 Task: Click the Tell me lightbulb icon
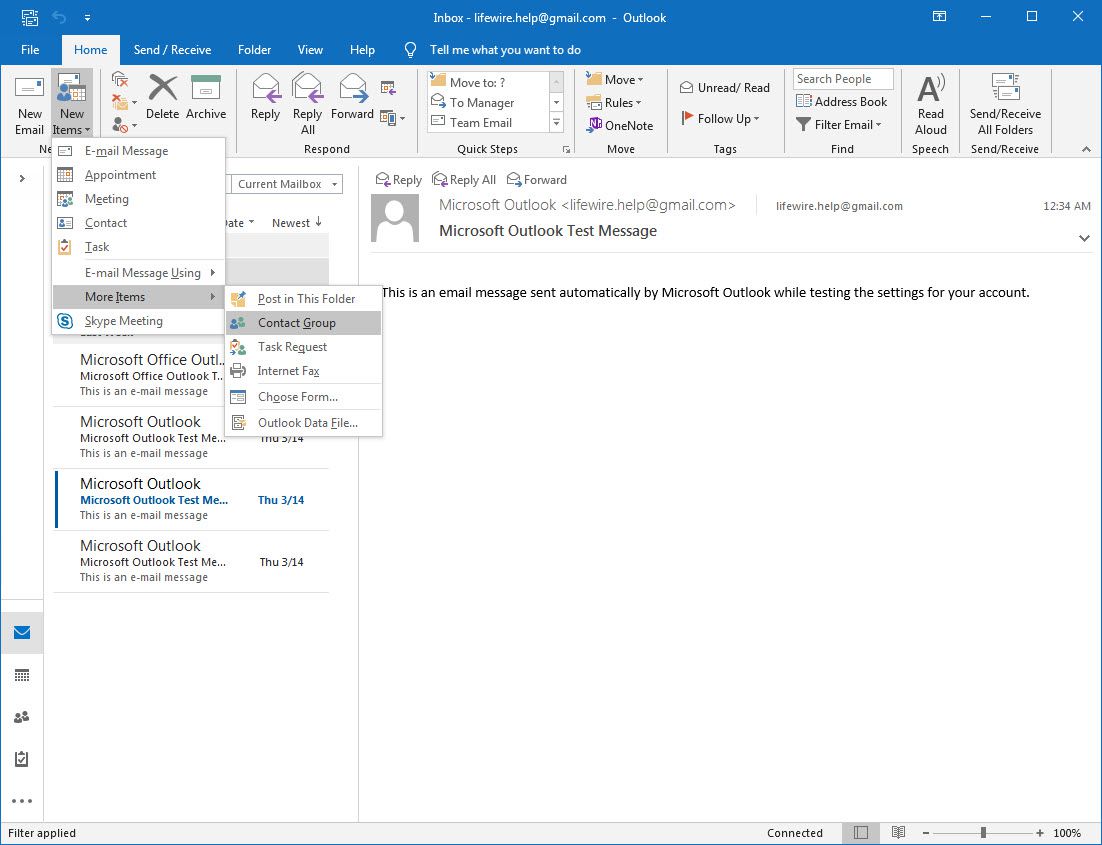[x=410, y=50]
